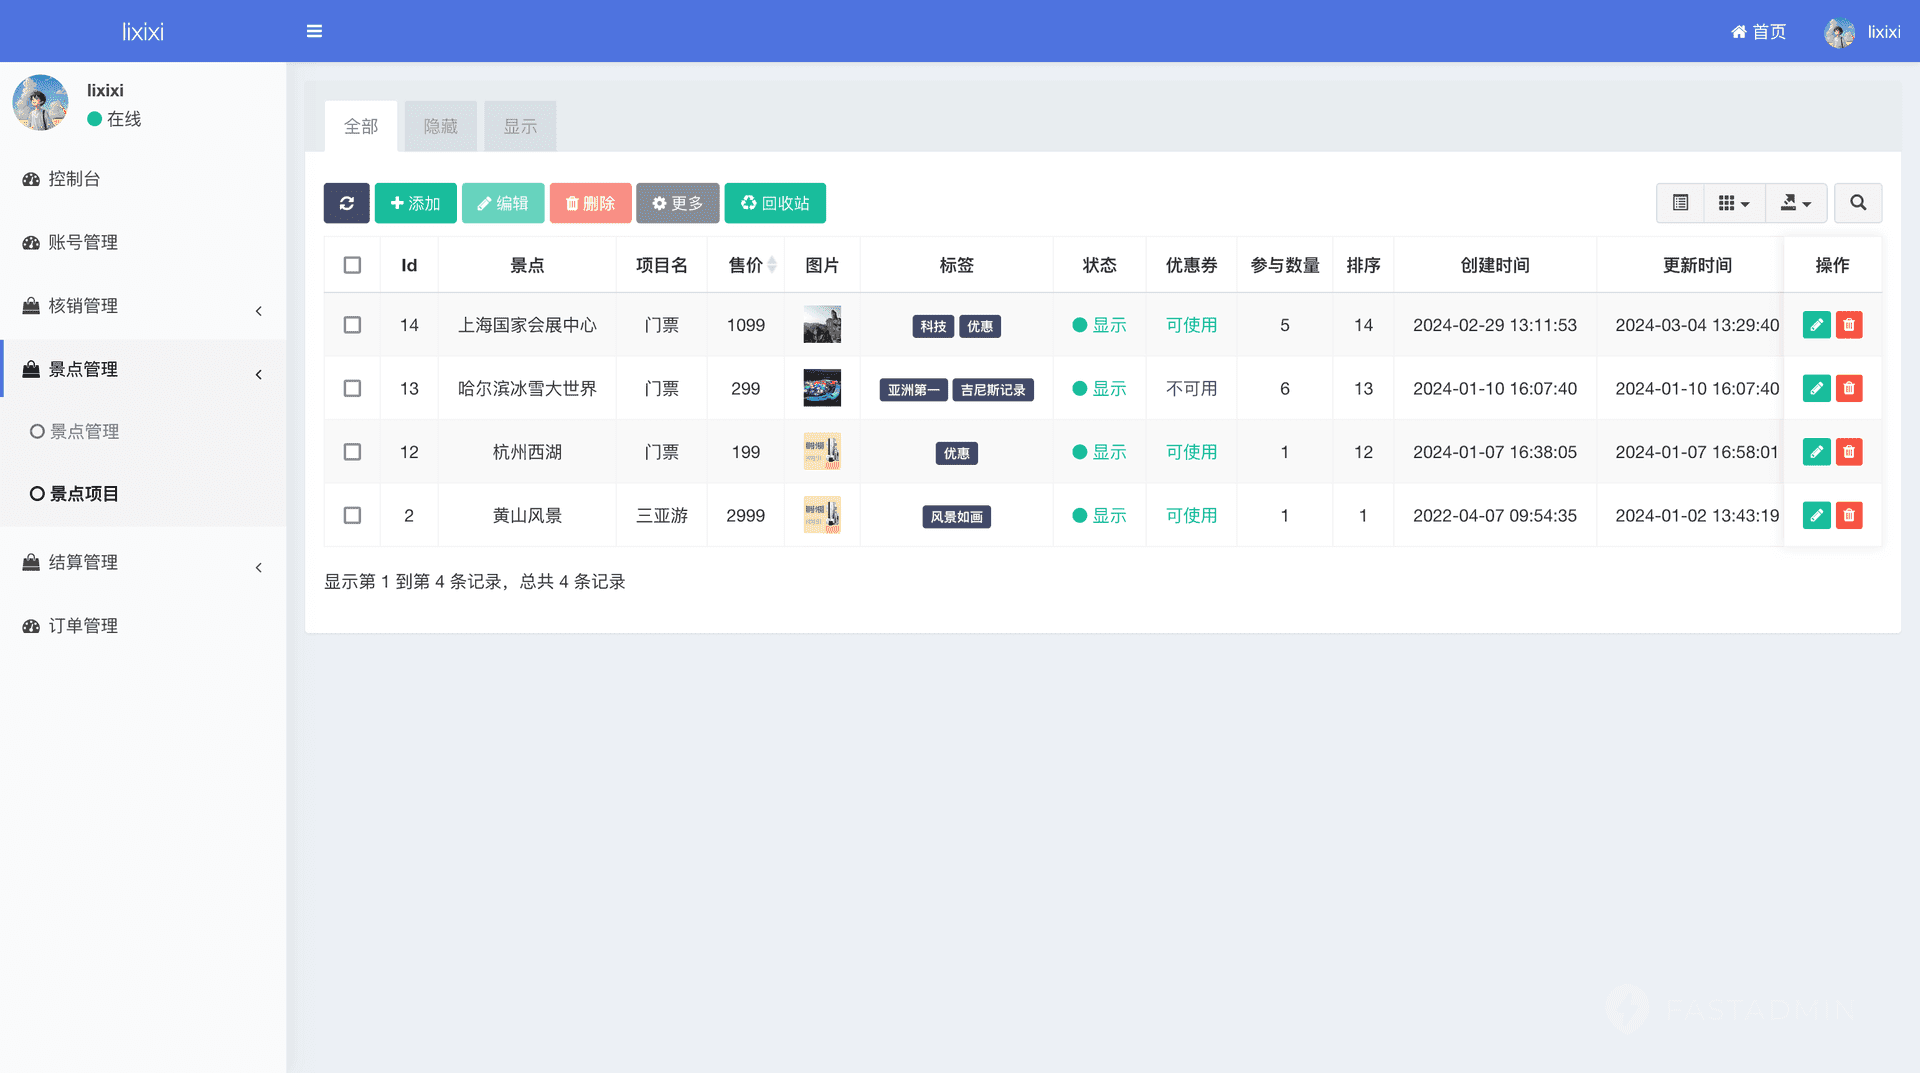
Task: Click the edit pencil icon for 黄山风景
Action: [1816, 515]
